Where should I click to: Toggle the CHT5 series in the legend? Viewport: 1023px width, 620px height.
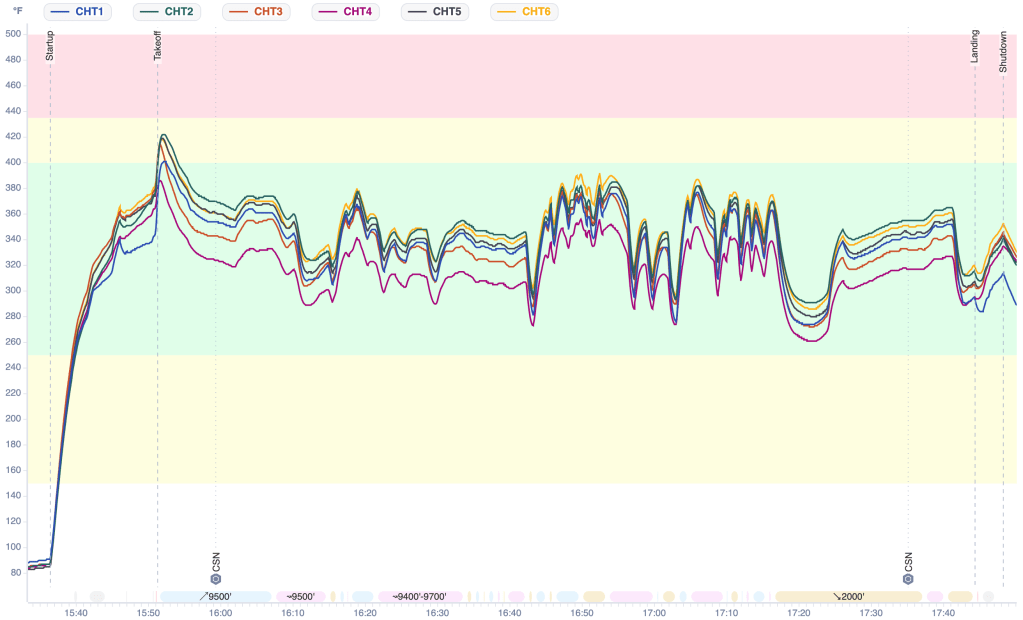[435, 12]
